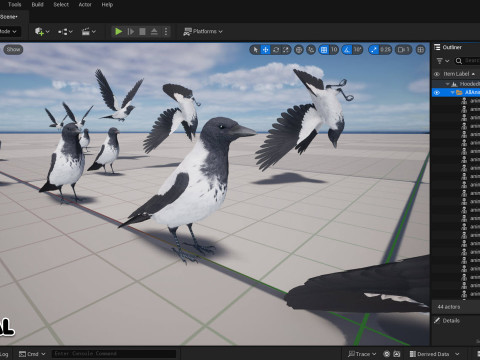The width and height of the screenshot is (480, 360).
Task: Stop the simulation with the square button
Action: coord(142,31)
